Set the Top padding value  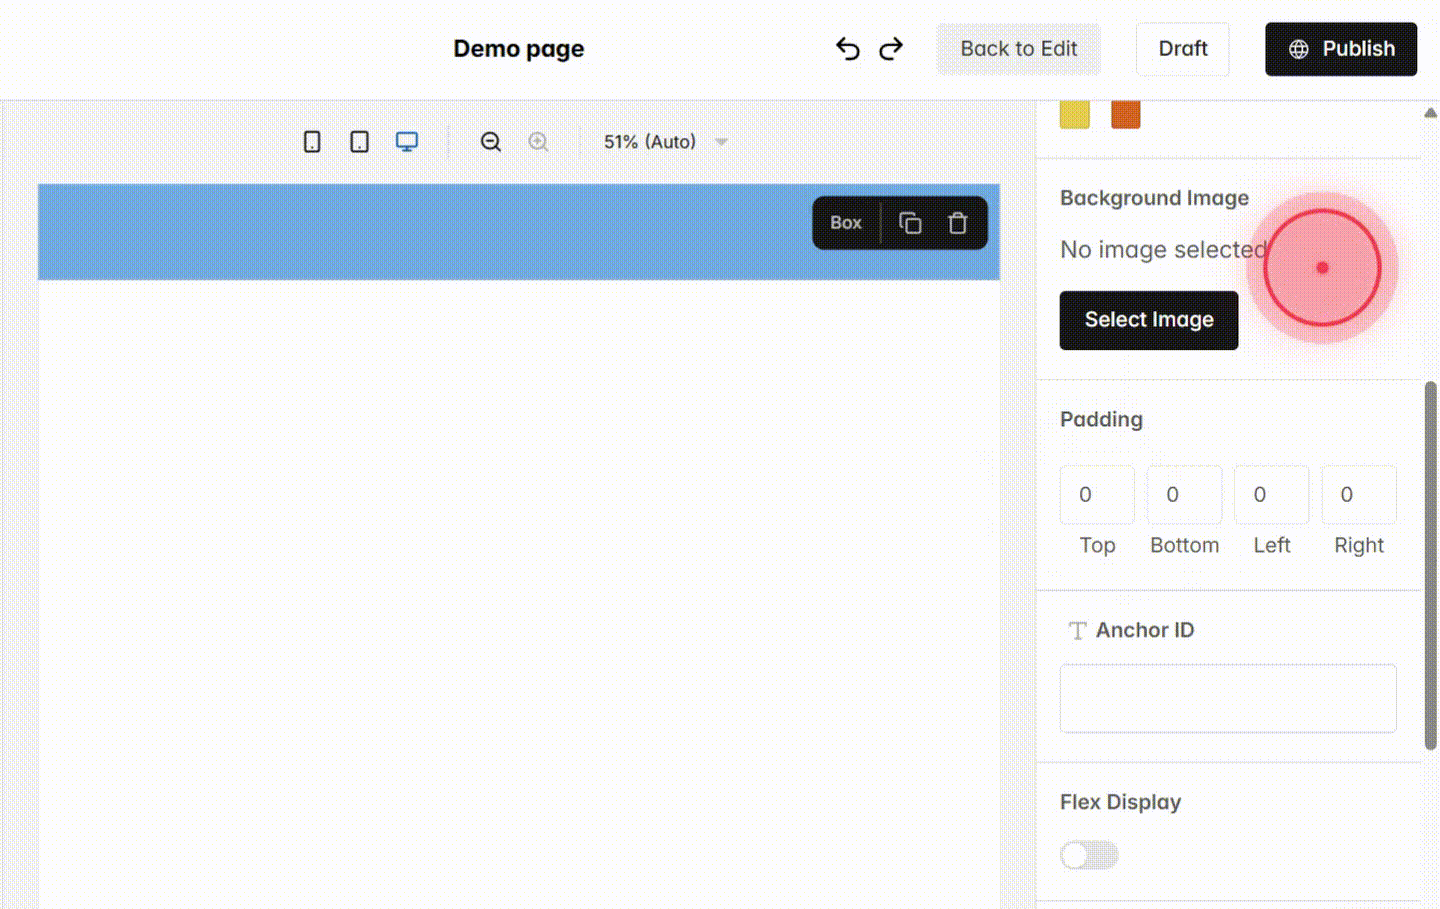[1096, 494]
